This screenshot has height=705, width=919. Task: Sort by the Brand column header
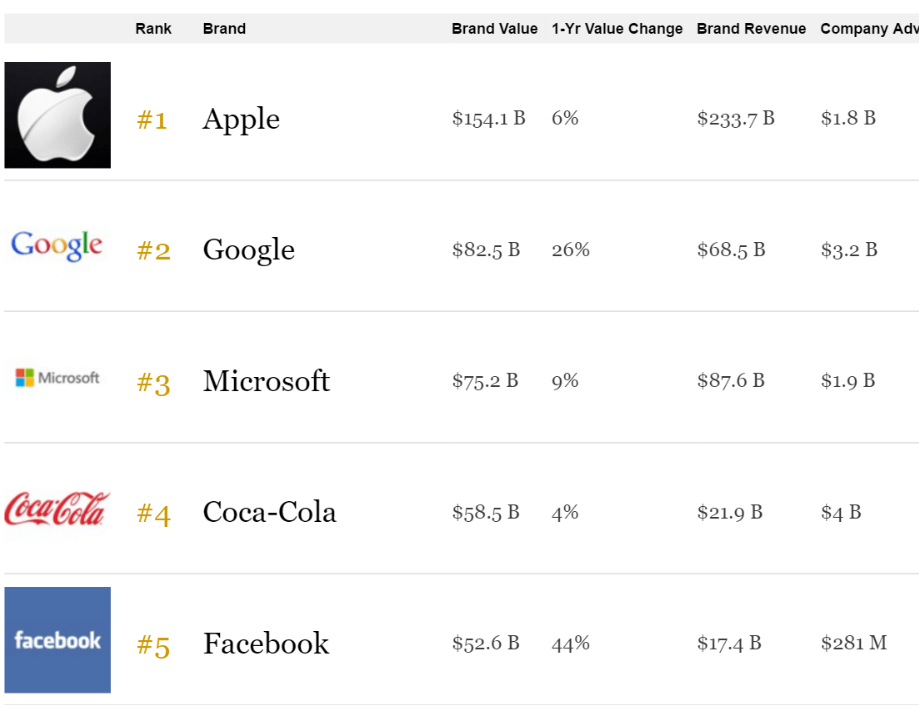pyautogui.click(x=224, y=29)
